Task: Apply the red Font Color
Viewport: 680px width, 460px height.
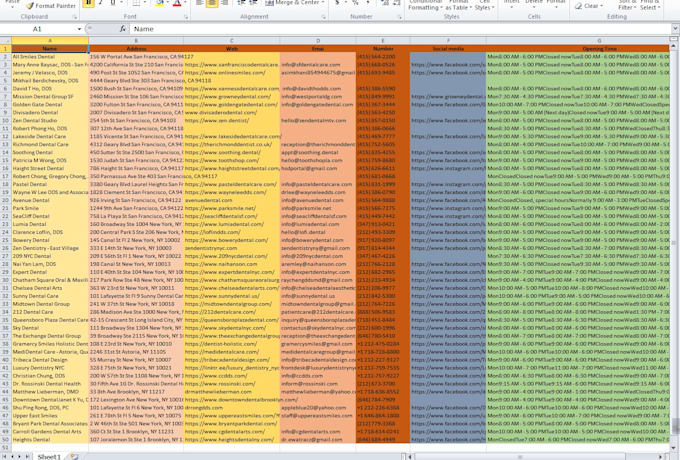Action: point(177,3)
